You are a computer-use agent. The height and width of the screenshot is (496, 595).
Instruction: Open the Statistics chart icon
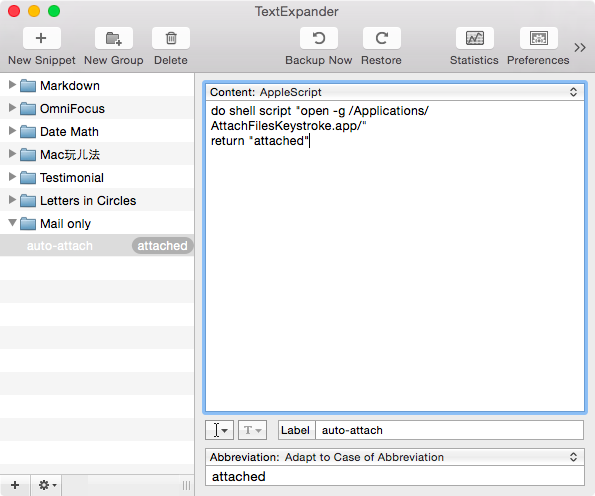click(474, 38)
